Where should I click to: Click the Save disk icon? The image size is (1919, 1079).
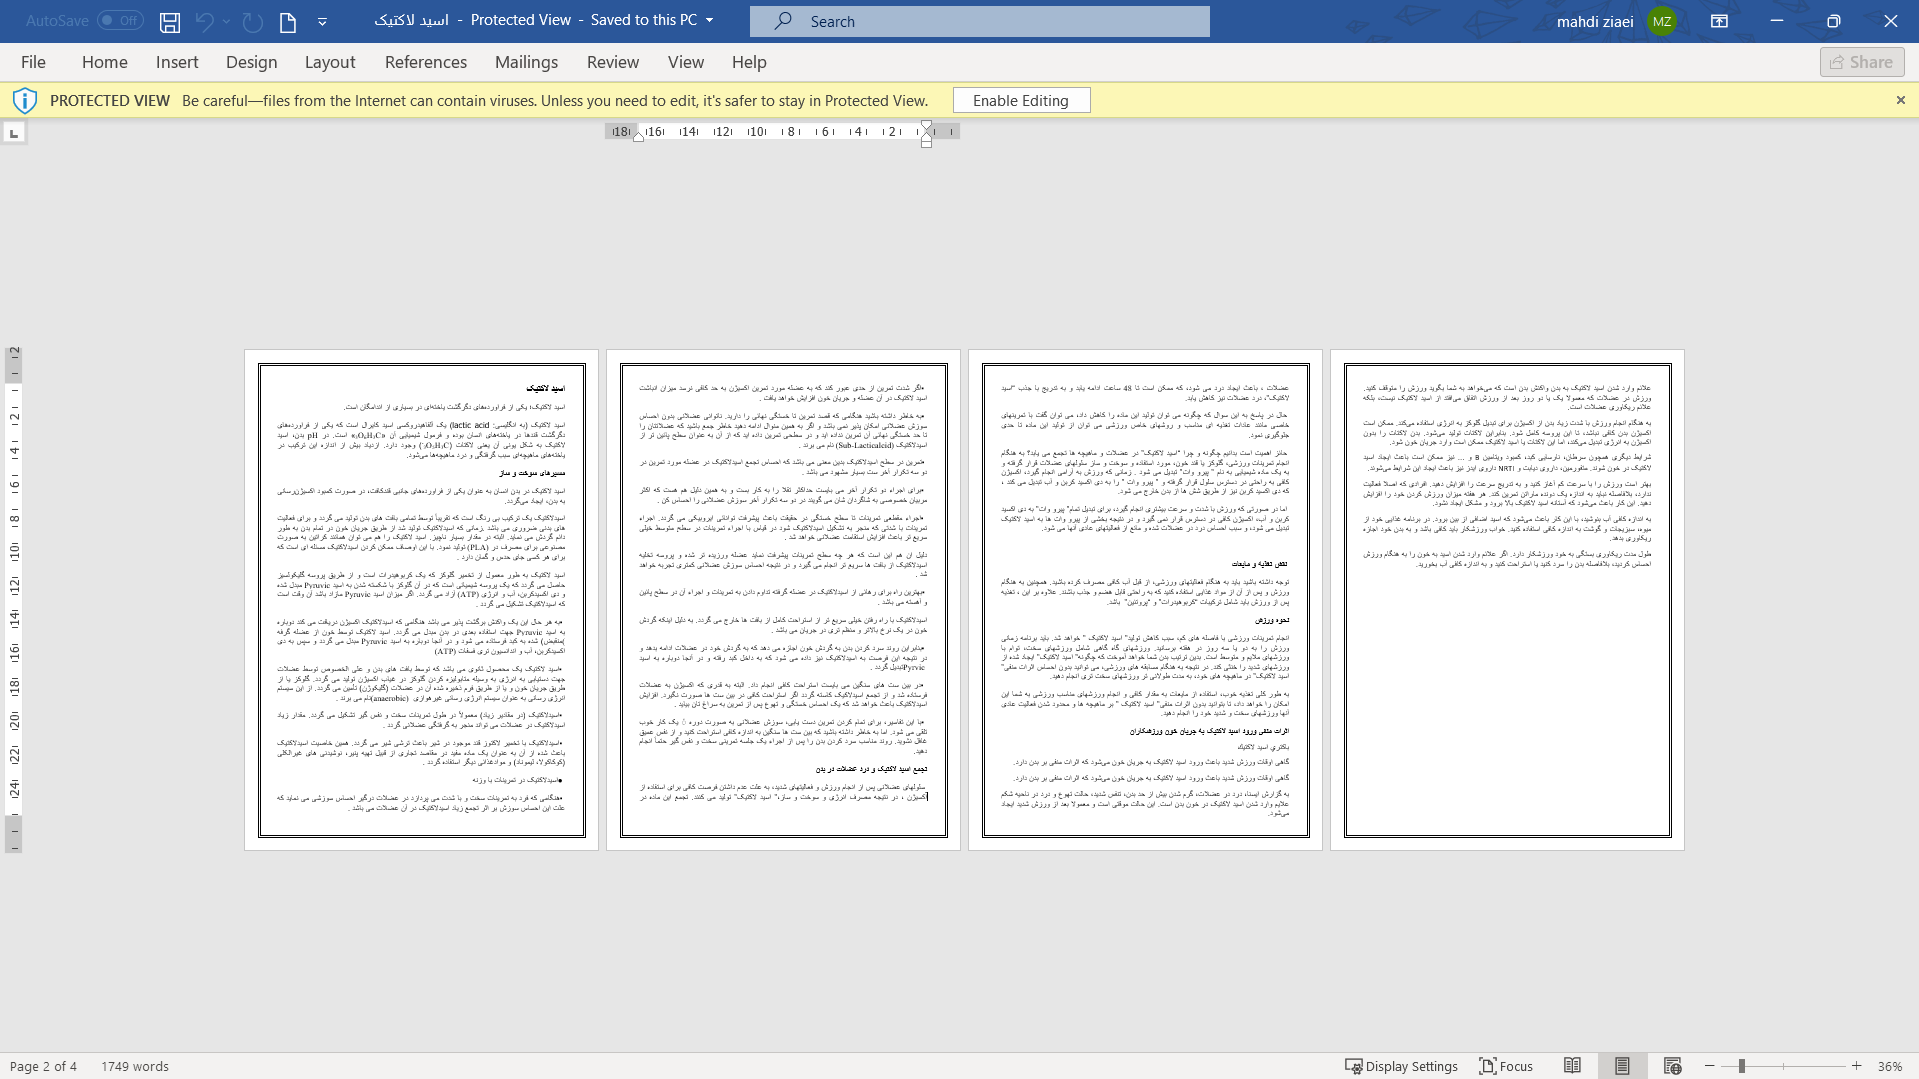tap(170, 21)
